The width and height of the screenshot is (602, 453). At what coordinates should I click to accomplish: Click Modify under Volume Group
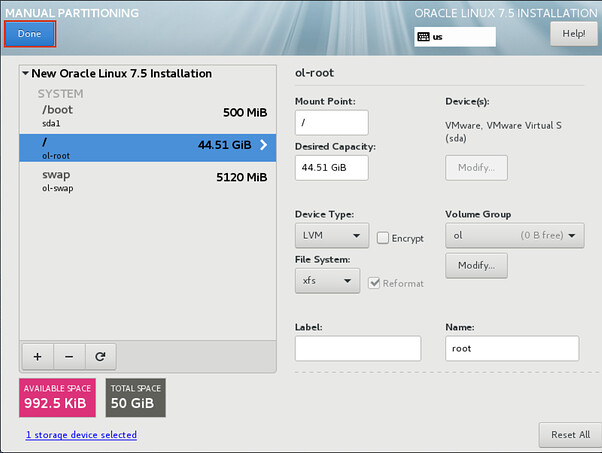(x=476, y=265)
